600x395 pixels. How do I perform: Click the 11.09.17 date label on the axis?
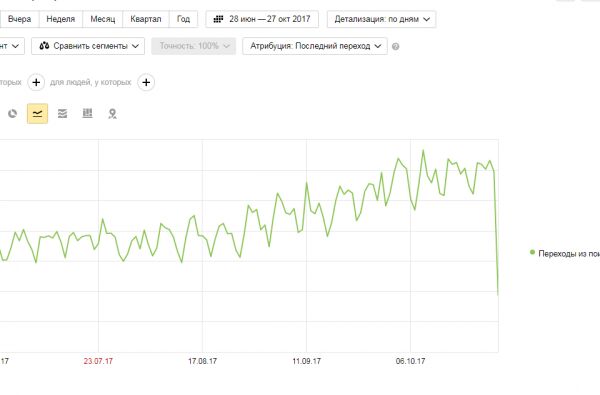tap(307, 361)
